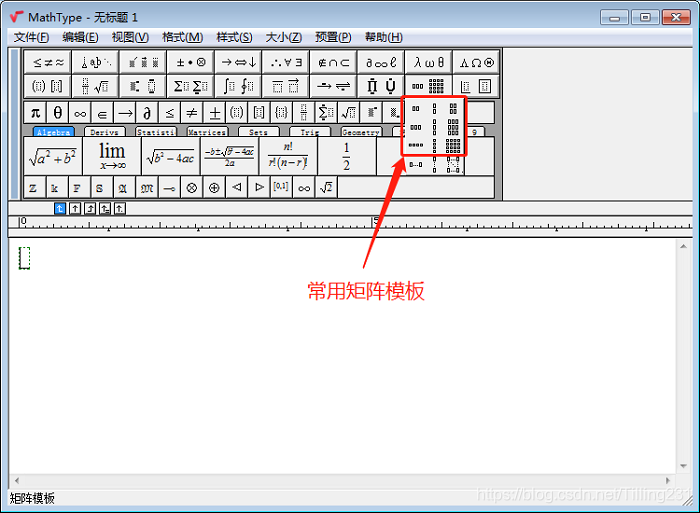
Task: Click the empty equation slot in editor
Action: pos(24,258)
